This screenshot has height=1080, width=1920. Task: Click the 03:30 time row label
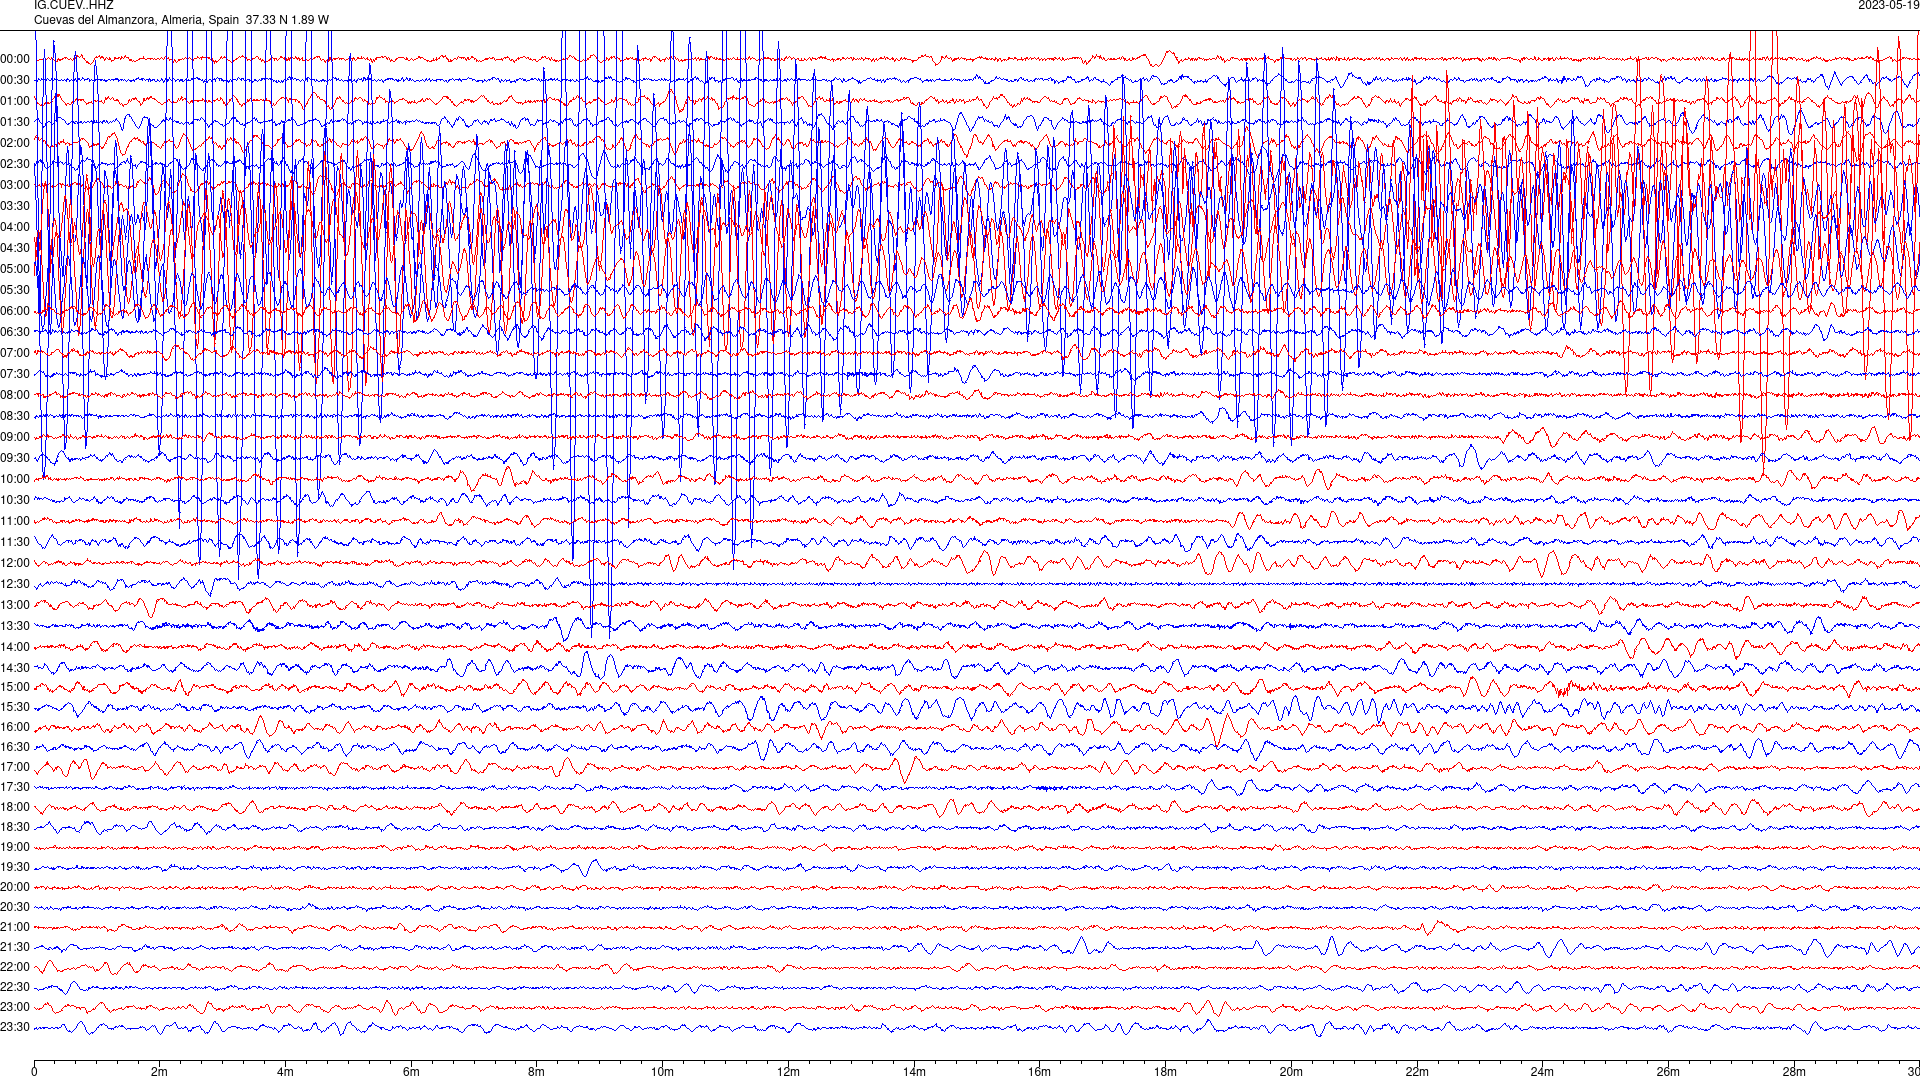point(15,207)
